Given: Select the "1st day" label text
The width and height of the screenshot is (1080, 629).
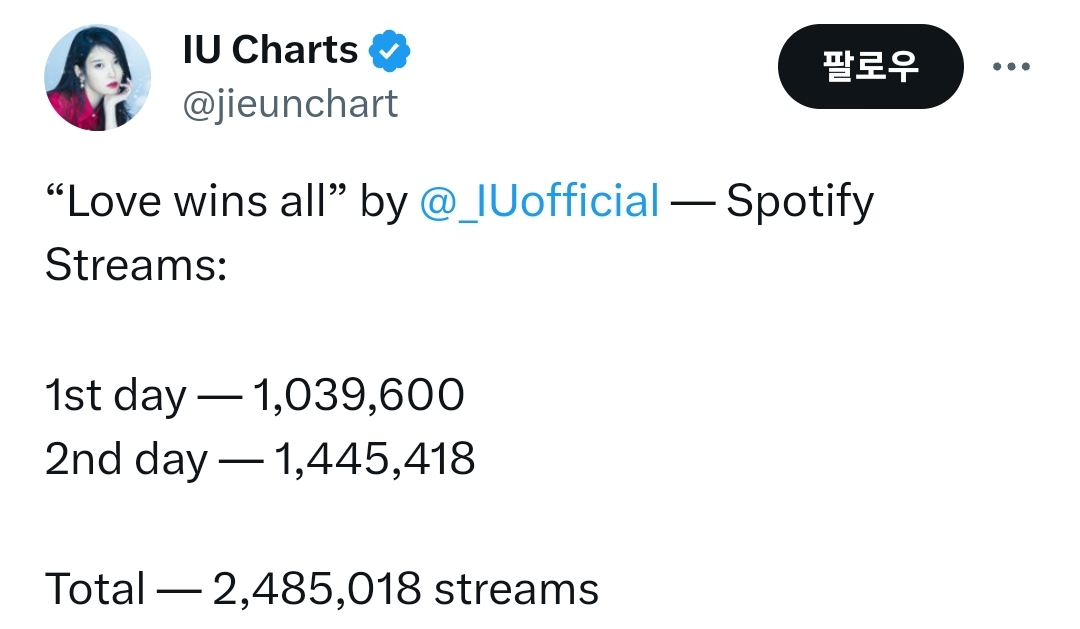Looking at the screenshot, I should coord(115,396).
